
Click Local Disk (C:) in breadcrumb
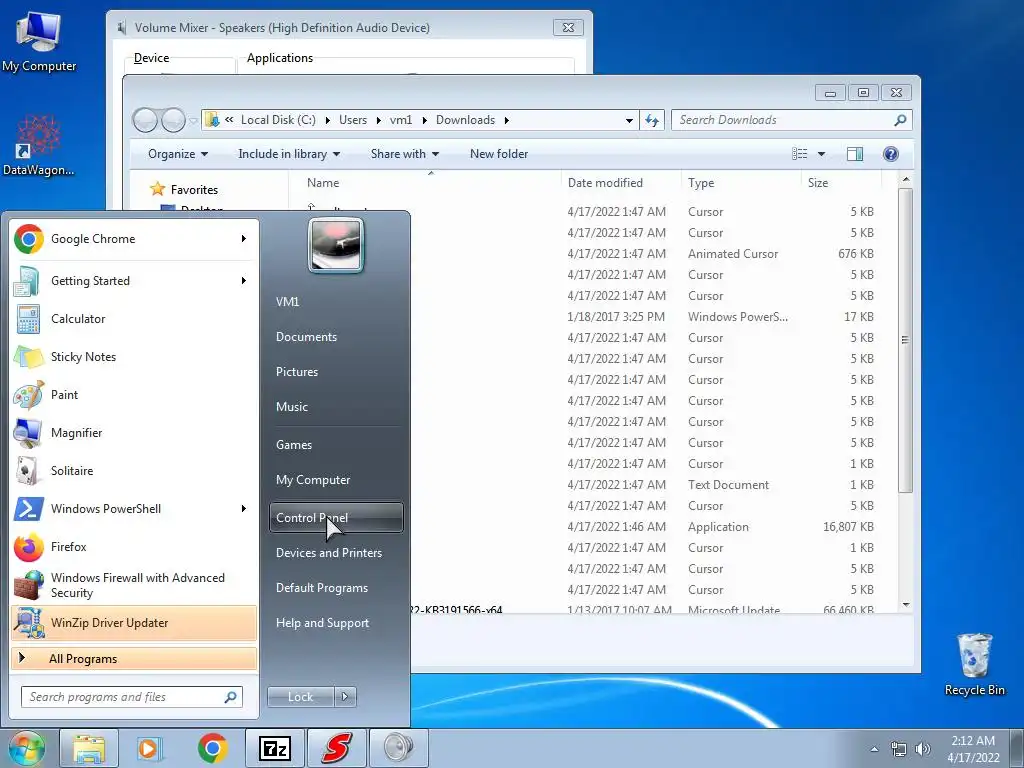[278, 120]
